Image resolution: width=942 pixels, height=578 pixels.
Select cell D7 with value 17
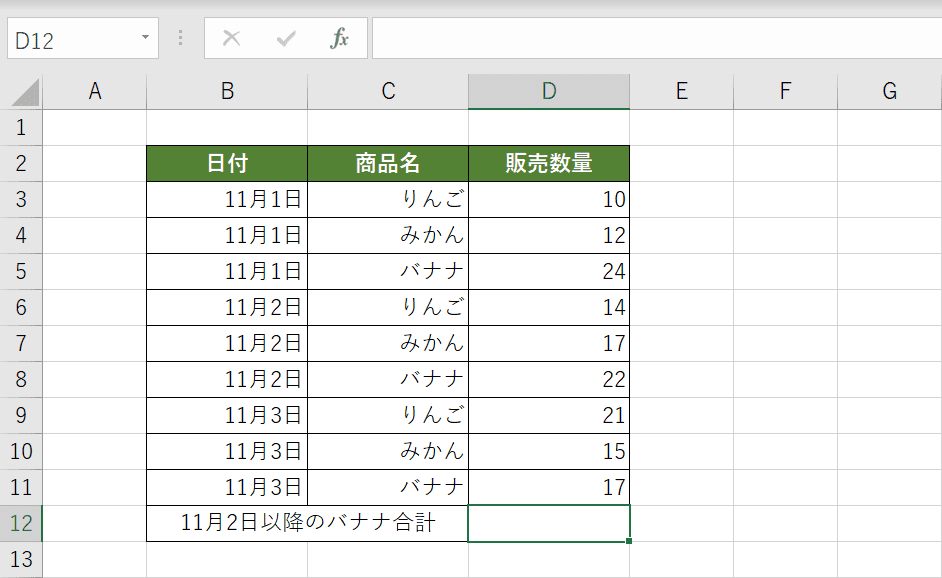coord(549,344)
